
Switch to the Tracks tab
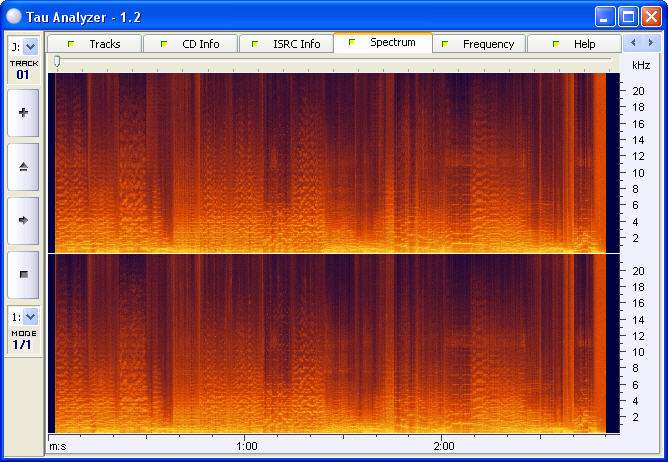tap(95, 44)
